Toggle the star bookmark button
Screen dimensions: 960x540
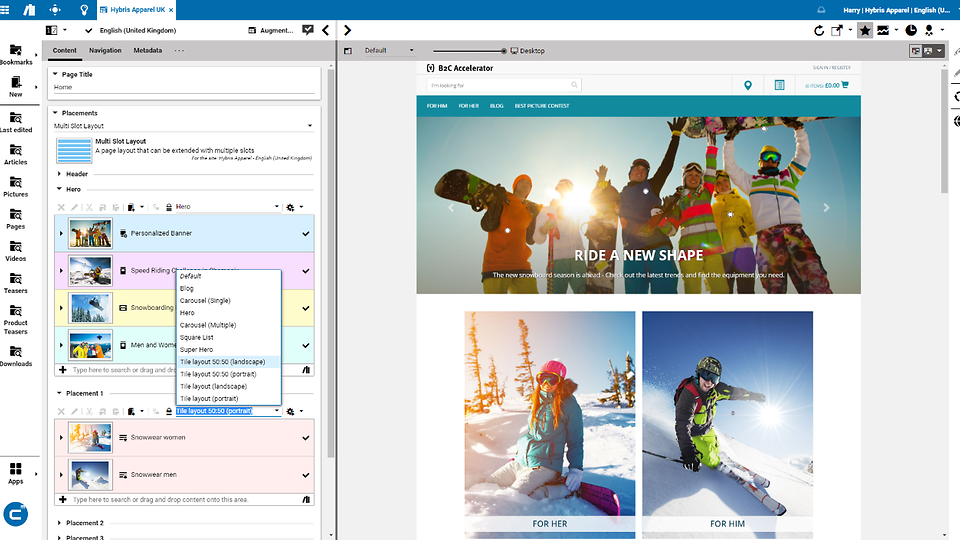[x=864, y=30]
